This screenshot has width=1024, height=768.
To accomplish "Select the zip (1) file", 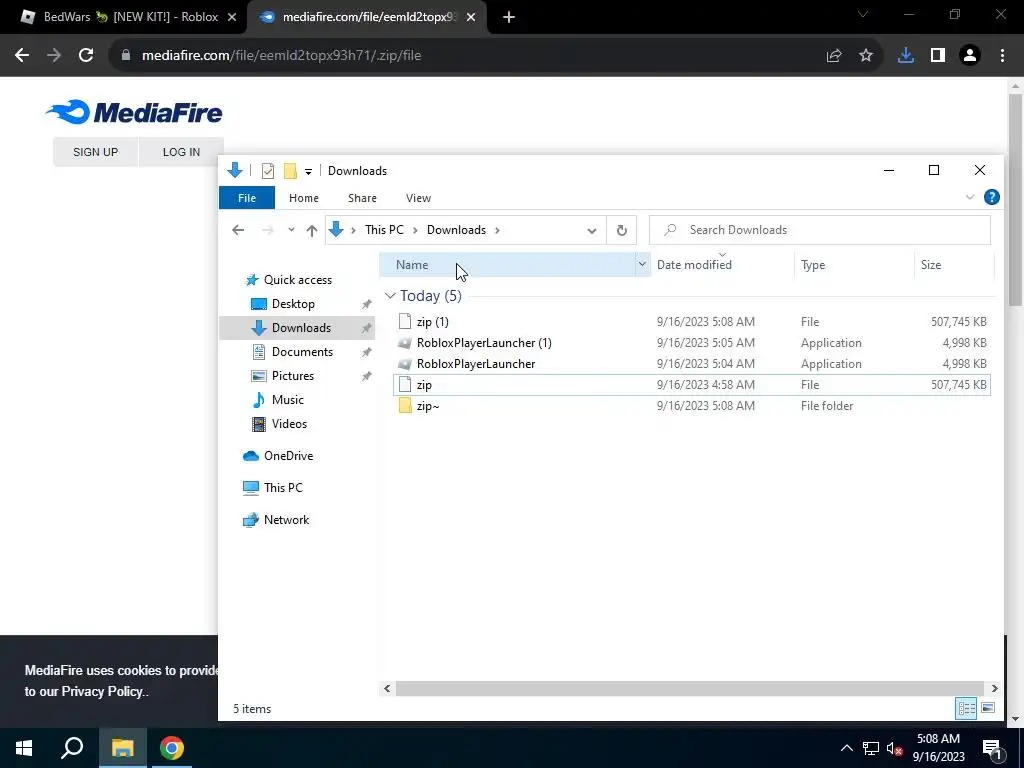I will point(692,322).
